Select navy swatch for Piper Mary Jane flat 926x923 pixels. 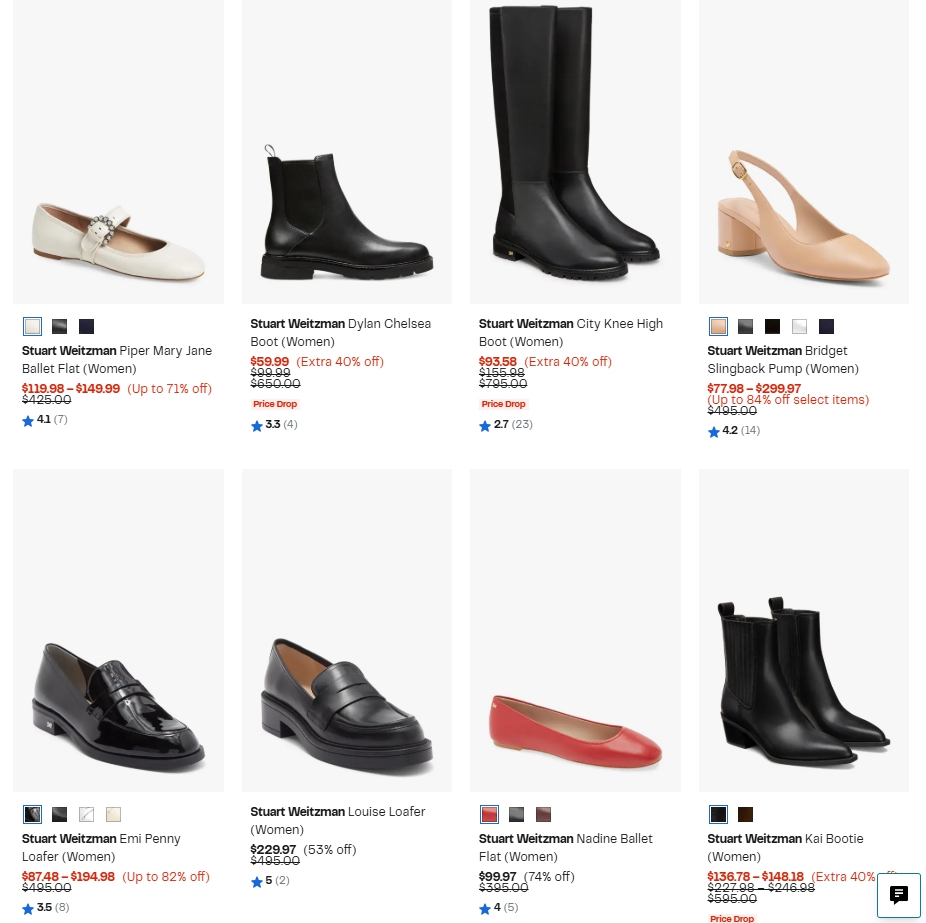tap(87, 327)
